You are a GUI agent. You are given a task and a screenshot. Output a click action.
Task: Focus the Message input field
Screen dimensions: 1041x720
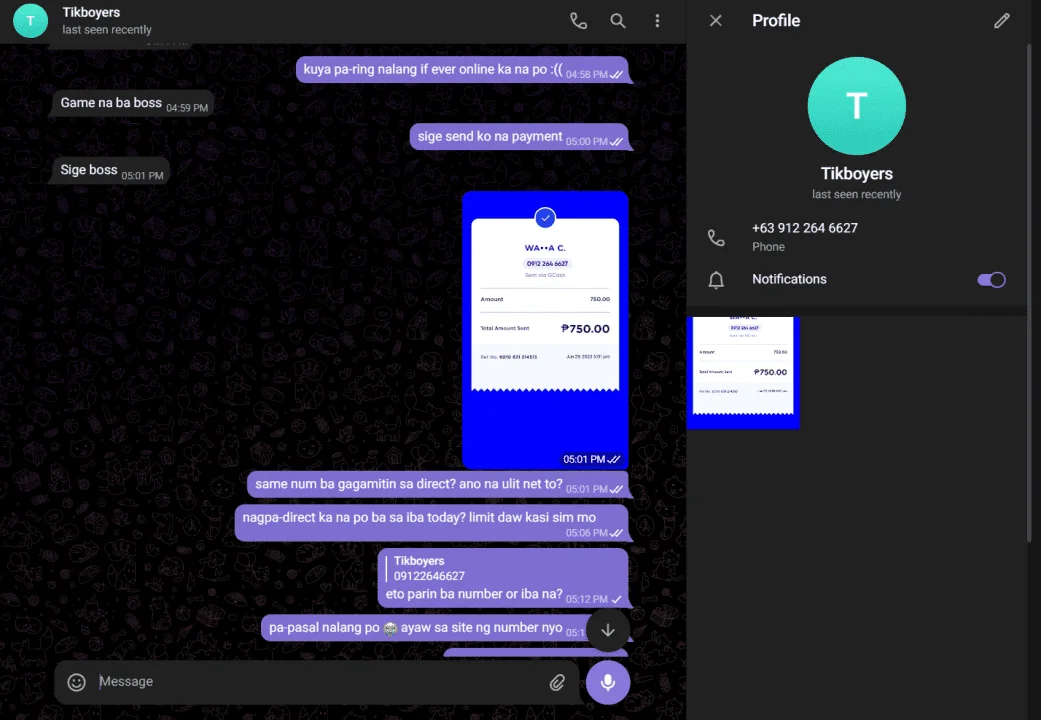319,681
